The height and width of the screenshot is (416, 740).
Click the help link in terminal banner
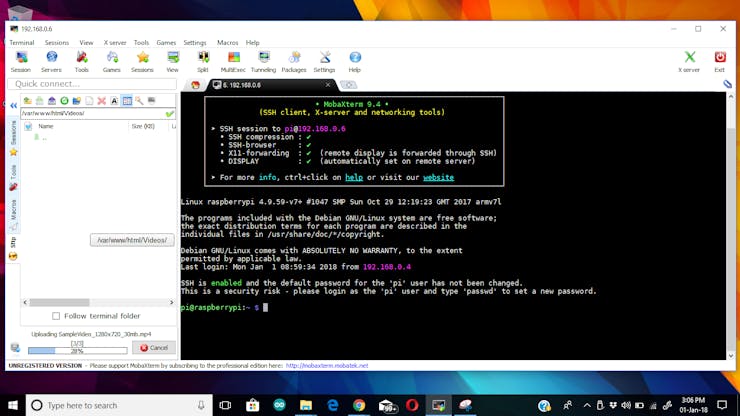point(354,178)
